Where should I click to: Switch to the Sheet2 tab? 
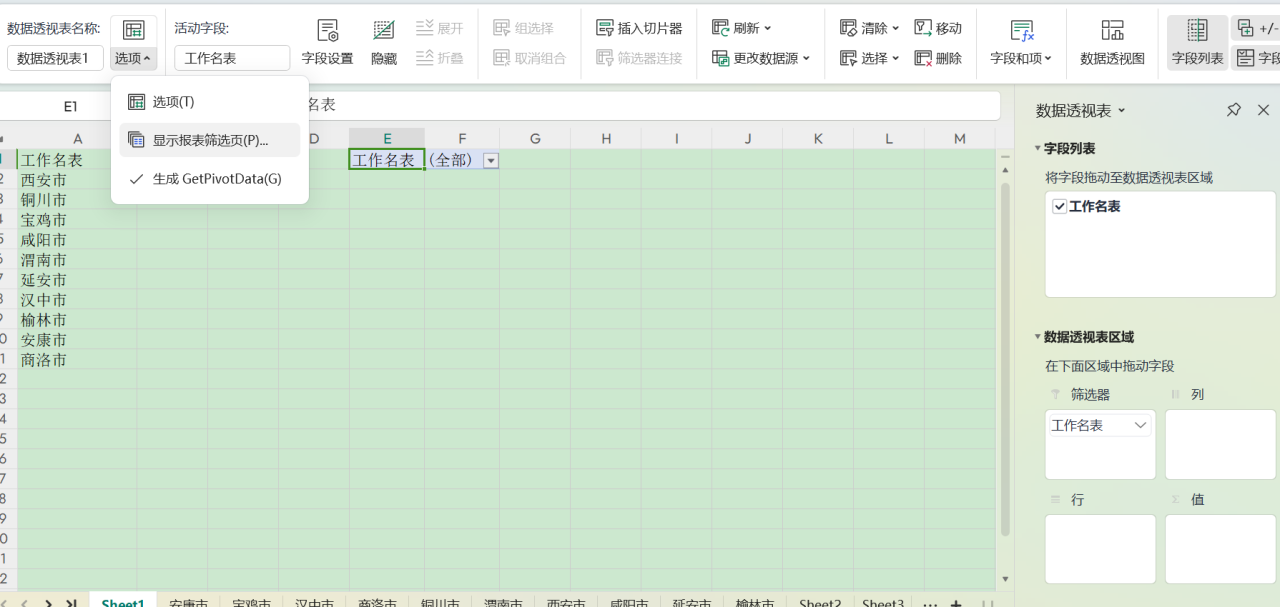820,603
